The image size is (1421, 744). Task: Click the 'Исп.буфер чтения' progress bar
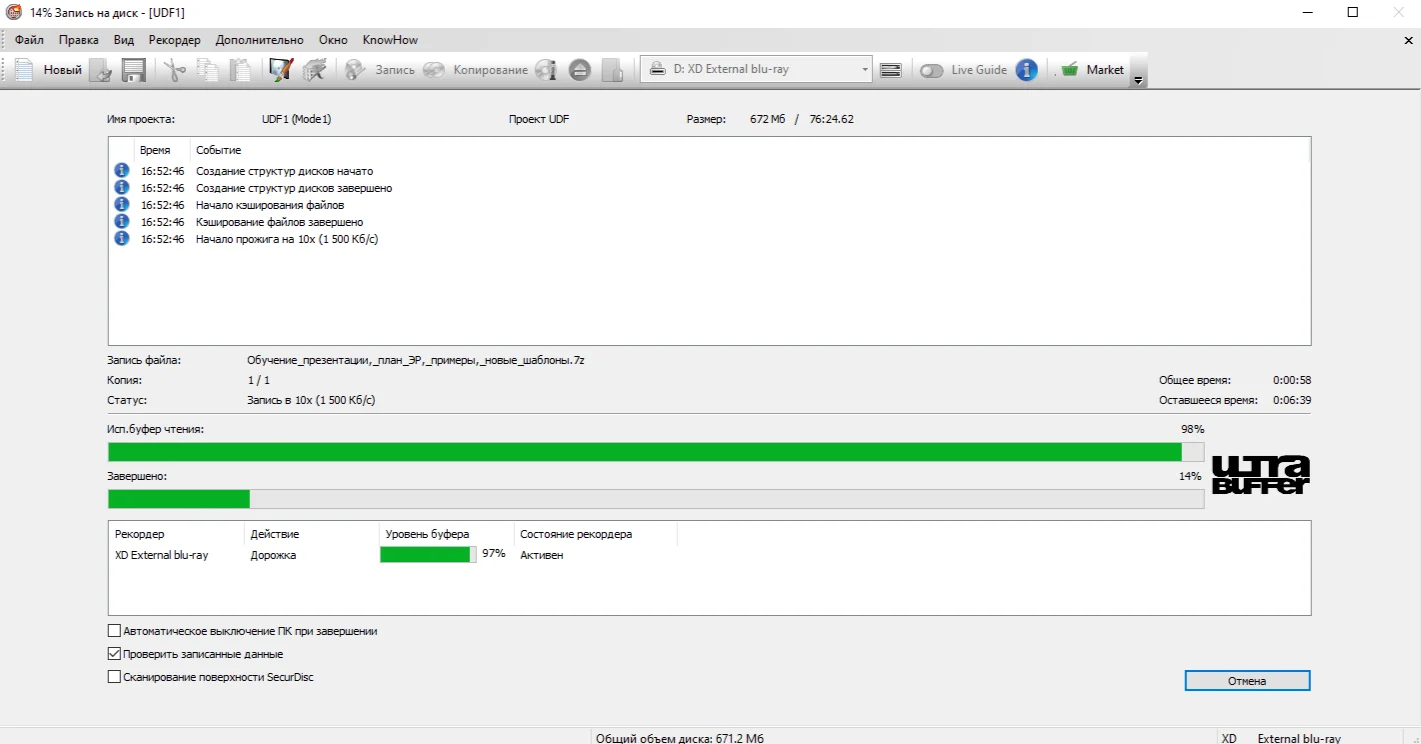point(656,452)
